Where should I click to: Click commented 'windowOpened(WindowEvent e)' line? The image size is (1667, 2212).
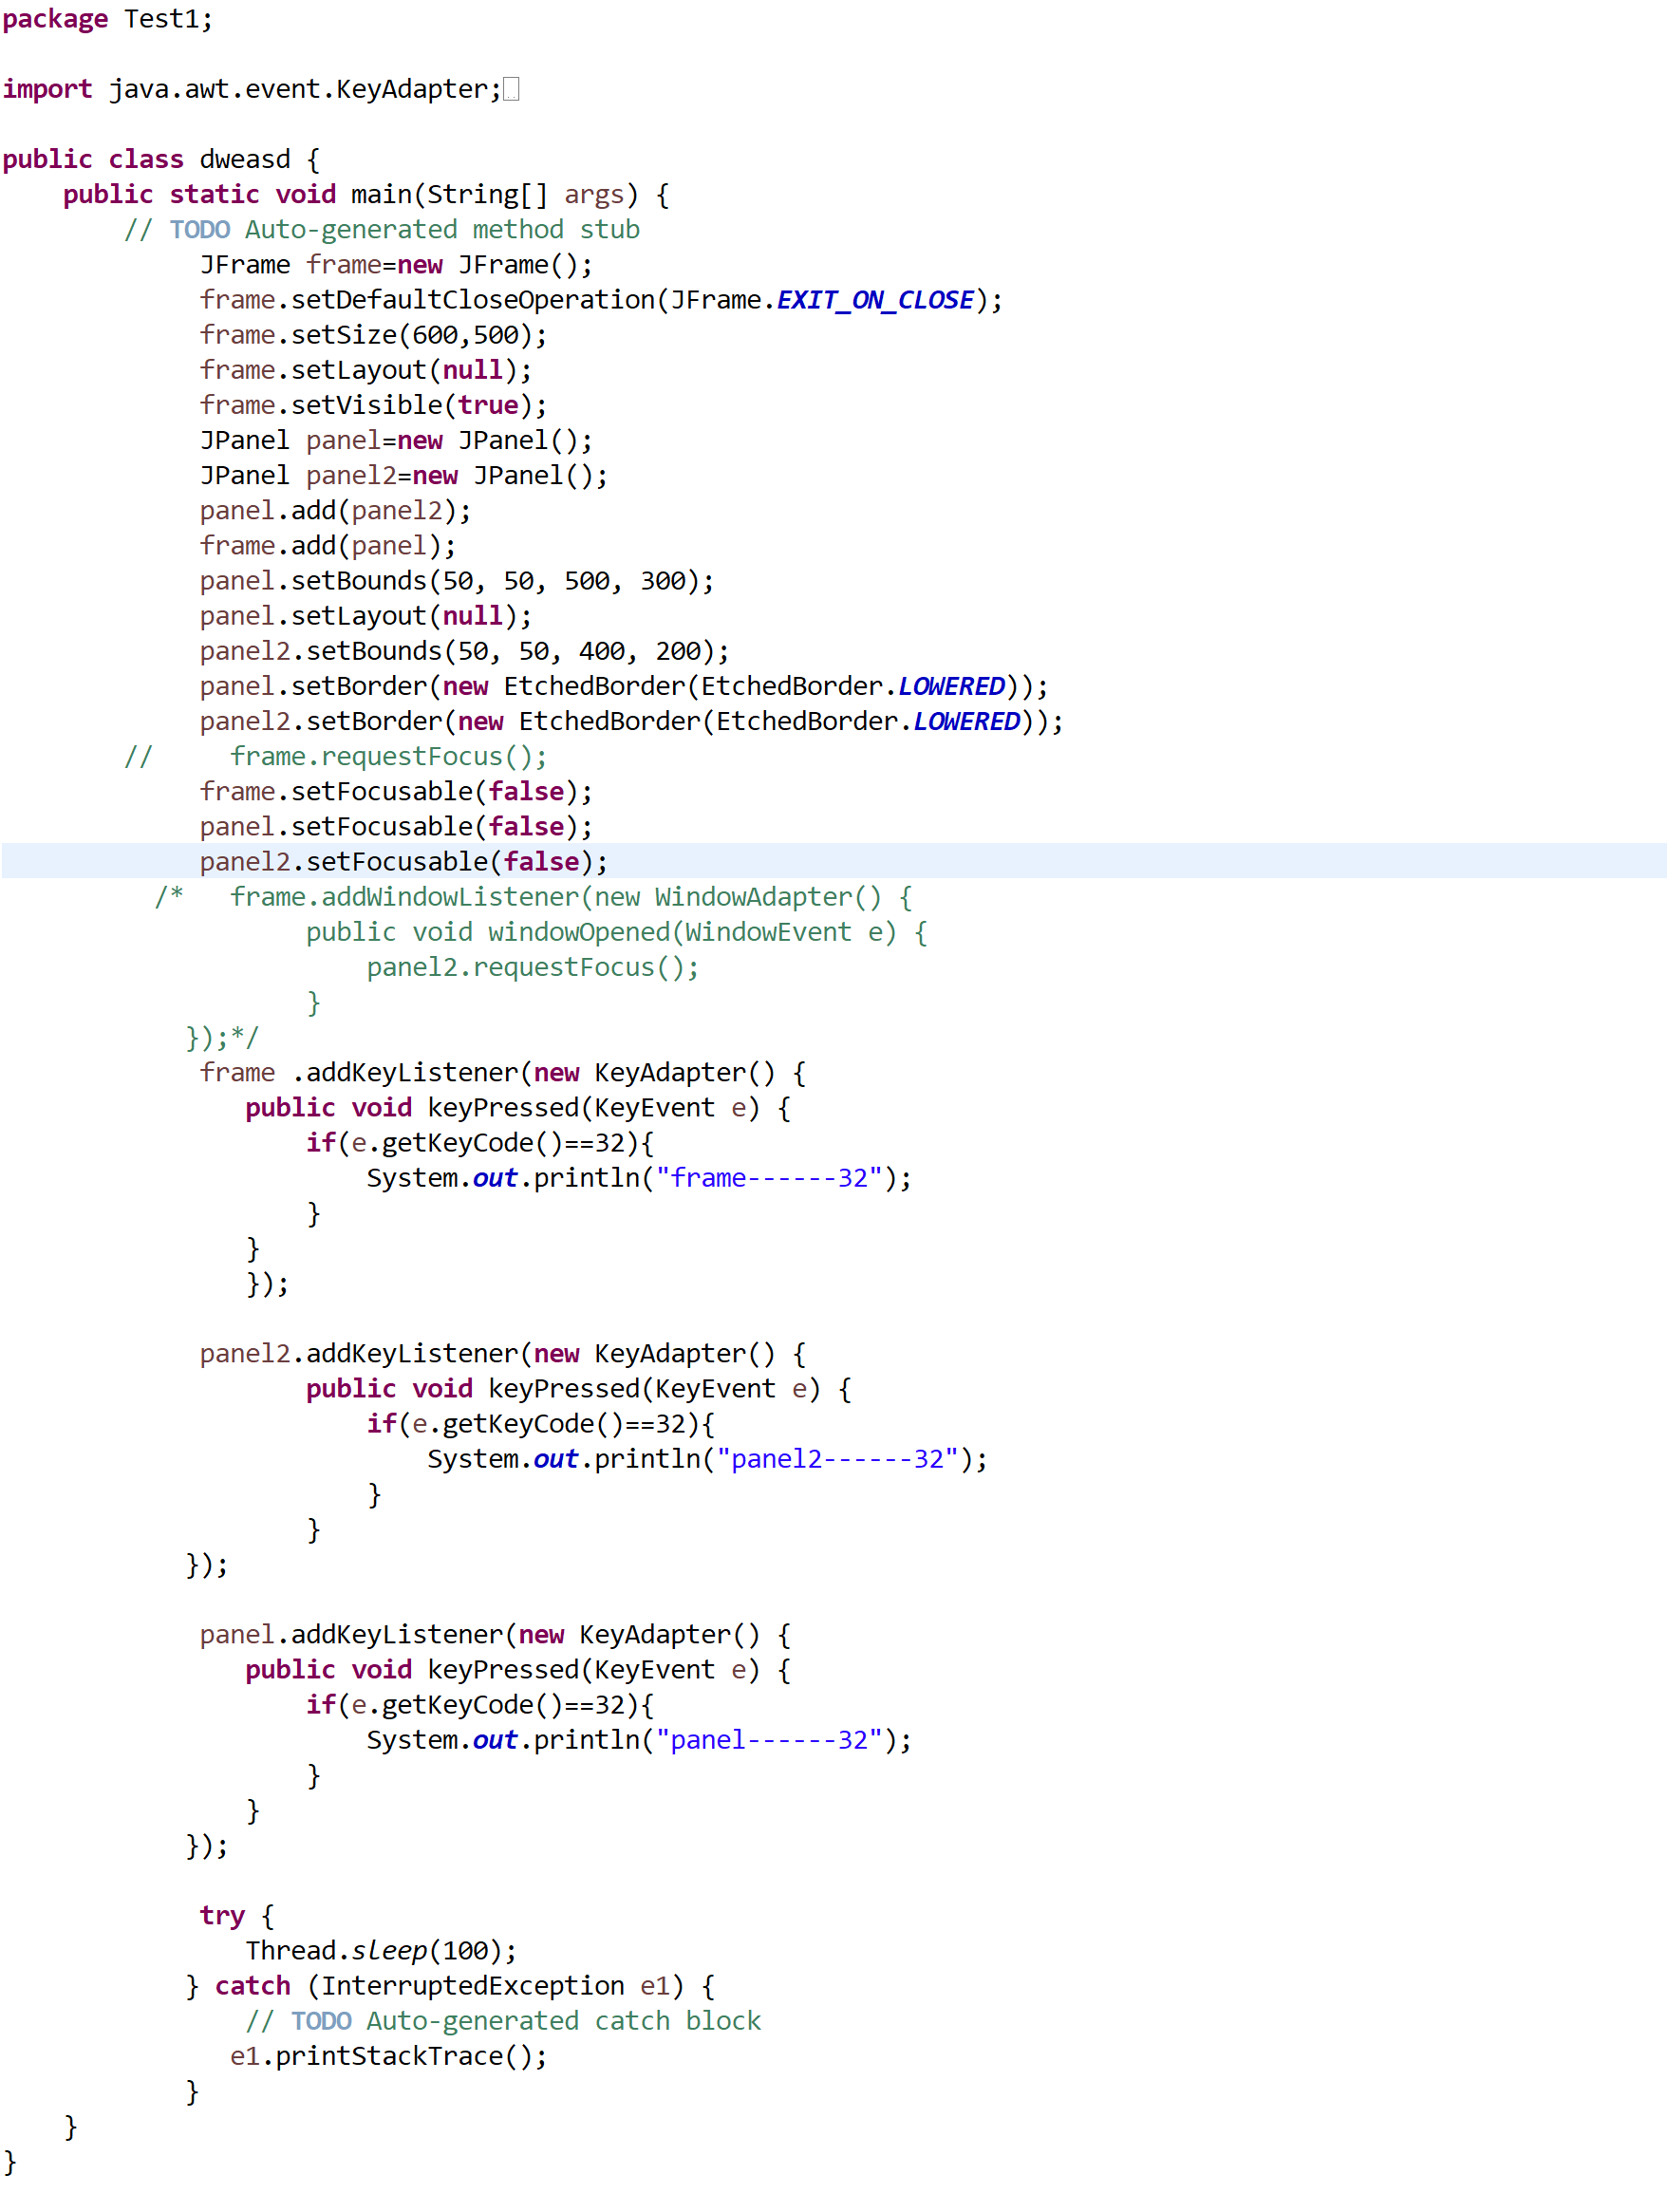click(617, 932)
